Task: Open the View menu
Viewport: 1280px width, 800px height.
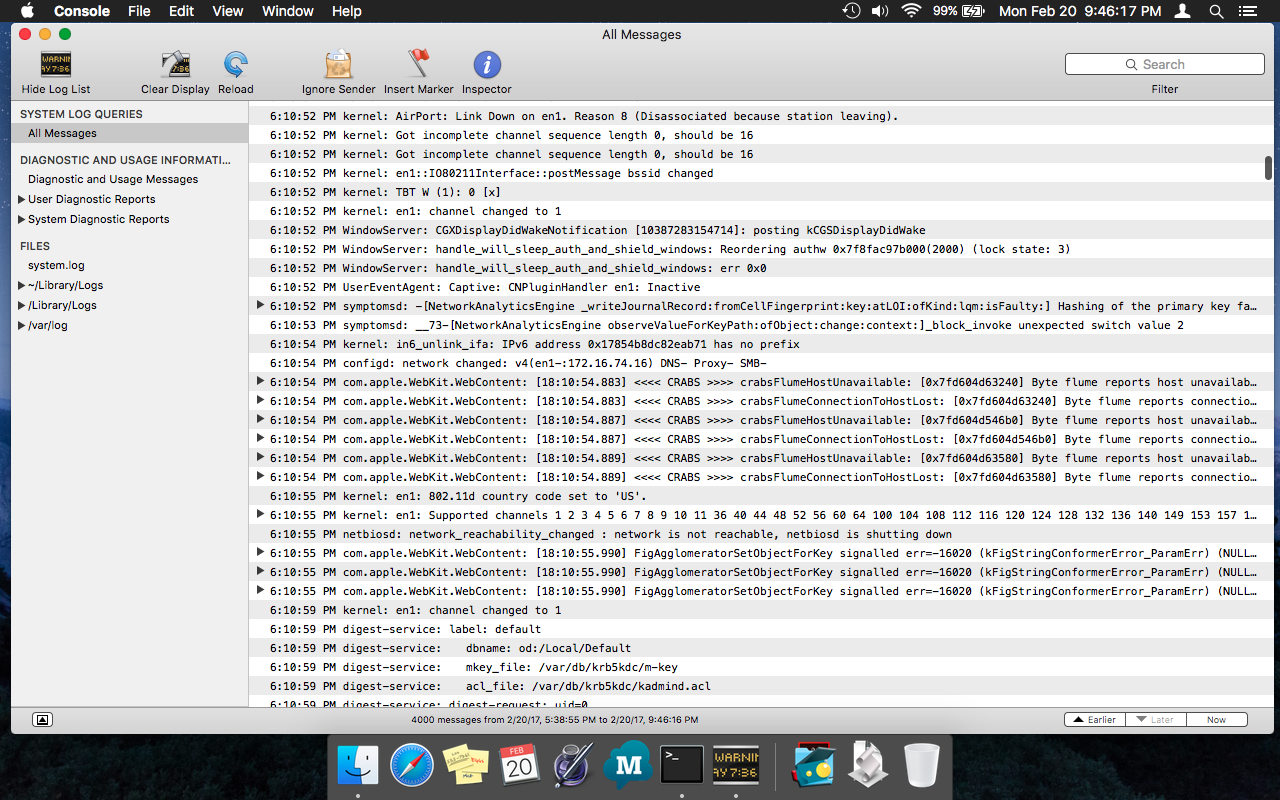Action: tap(228, 11)
